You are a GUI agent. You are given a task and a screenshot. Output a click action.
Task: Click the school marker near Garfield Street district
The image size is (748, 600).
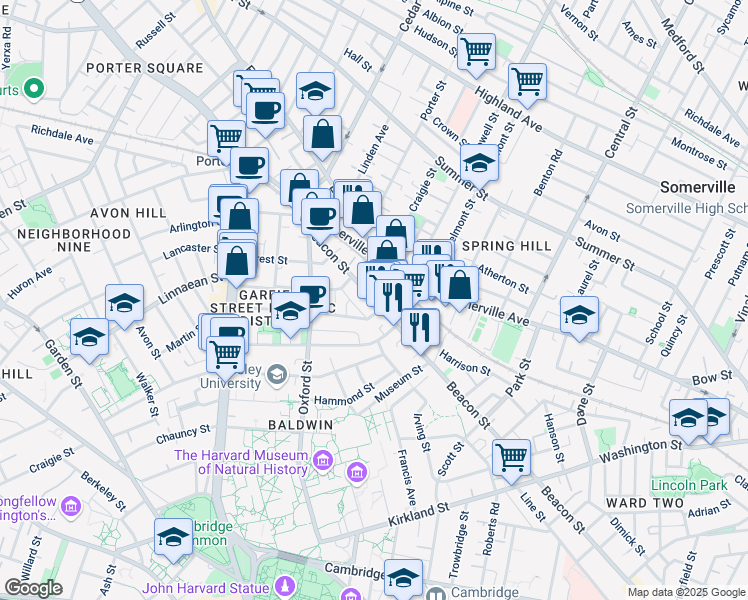[x=290, y=313]
